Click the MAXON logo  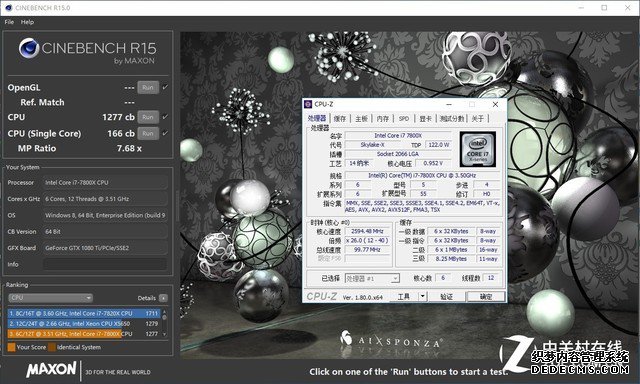[51, 370]
